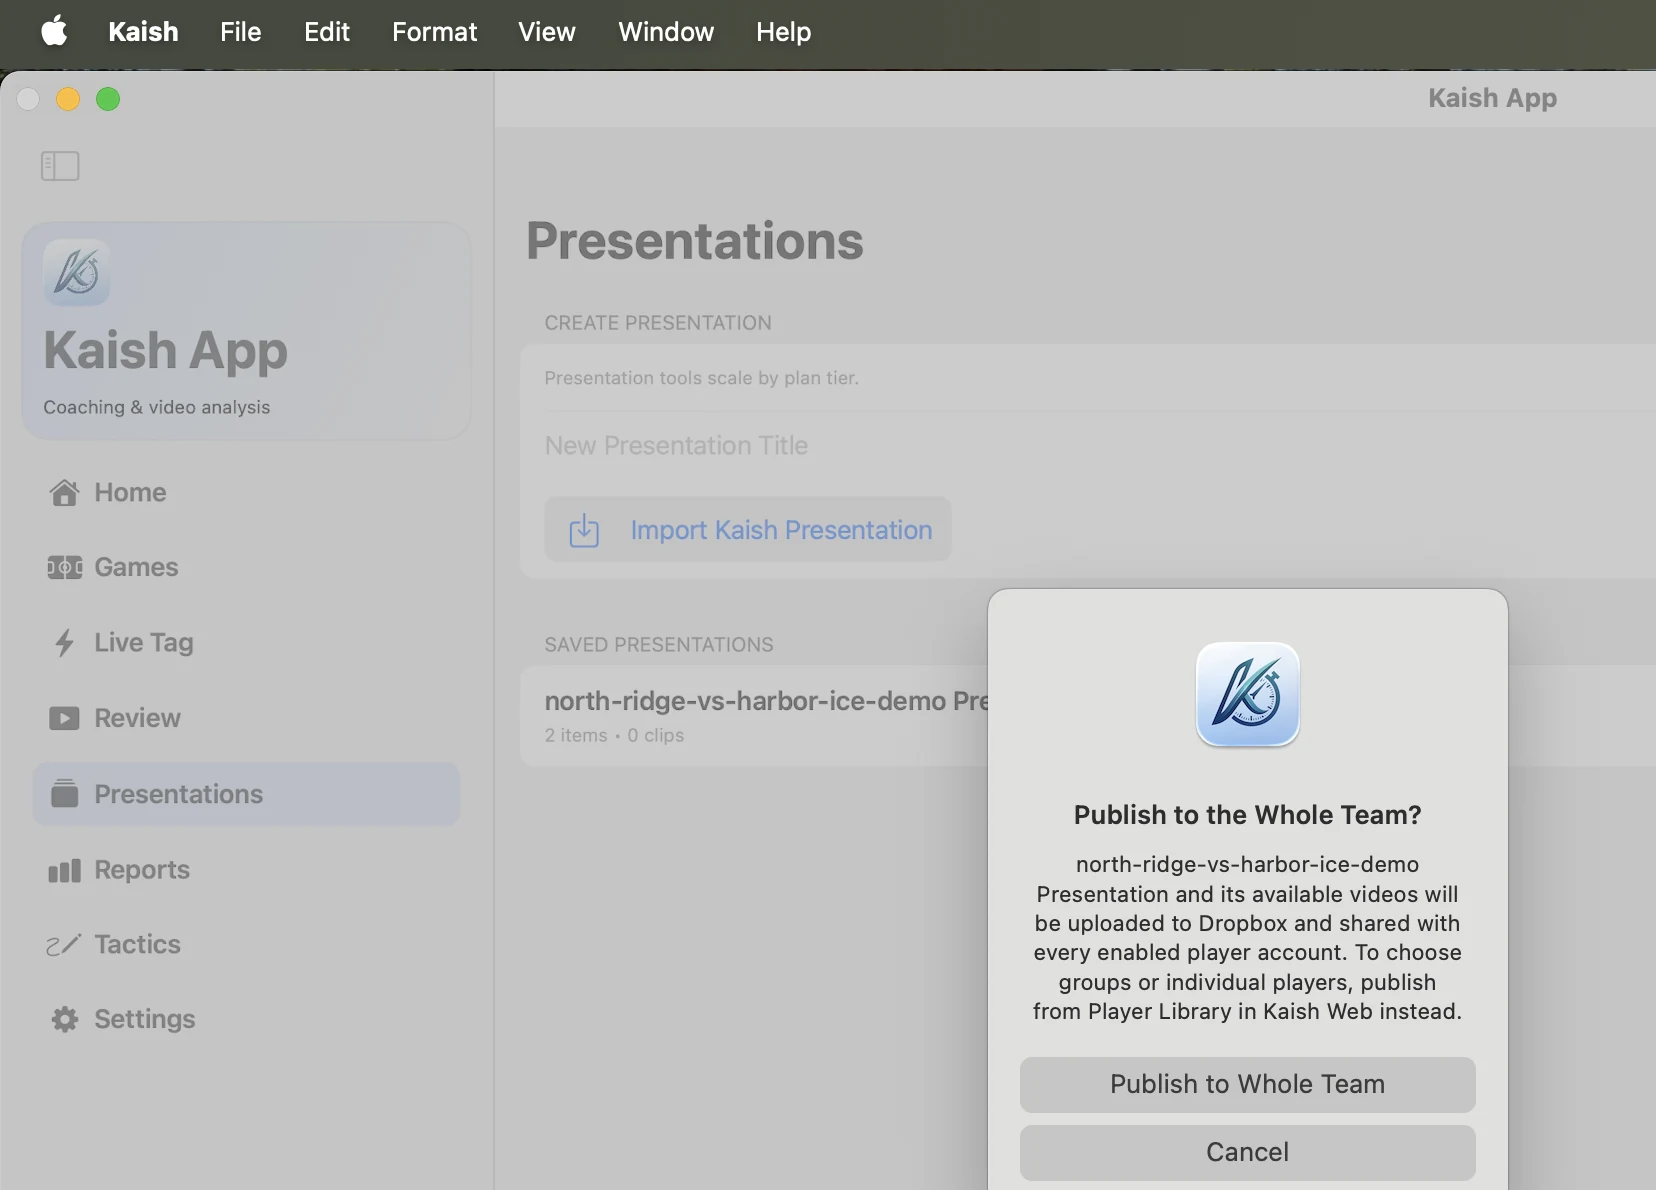Click the 'Kaish App' window title

[x=1492, y=98]
